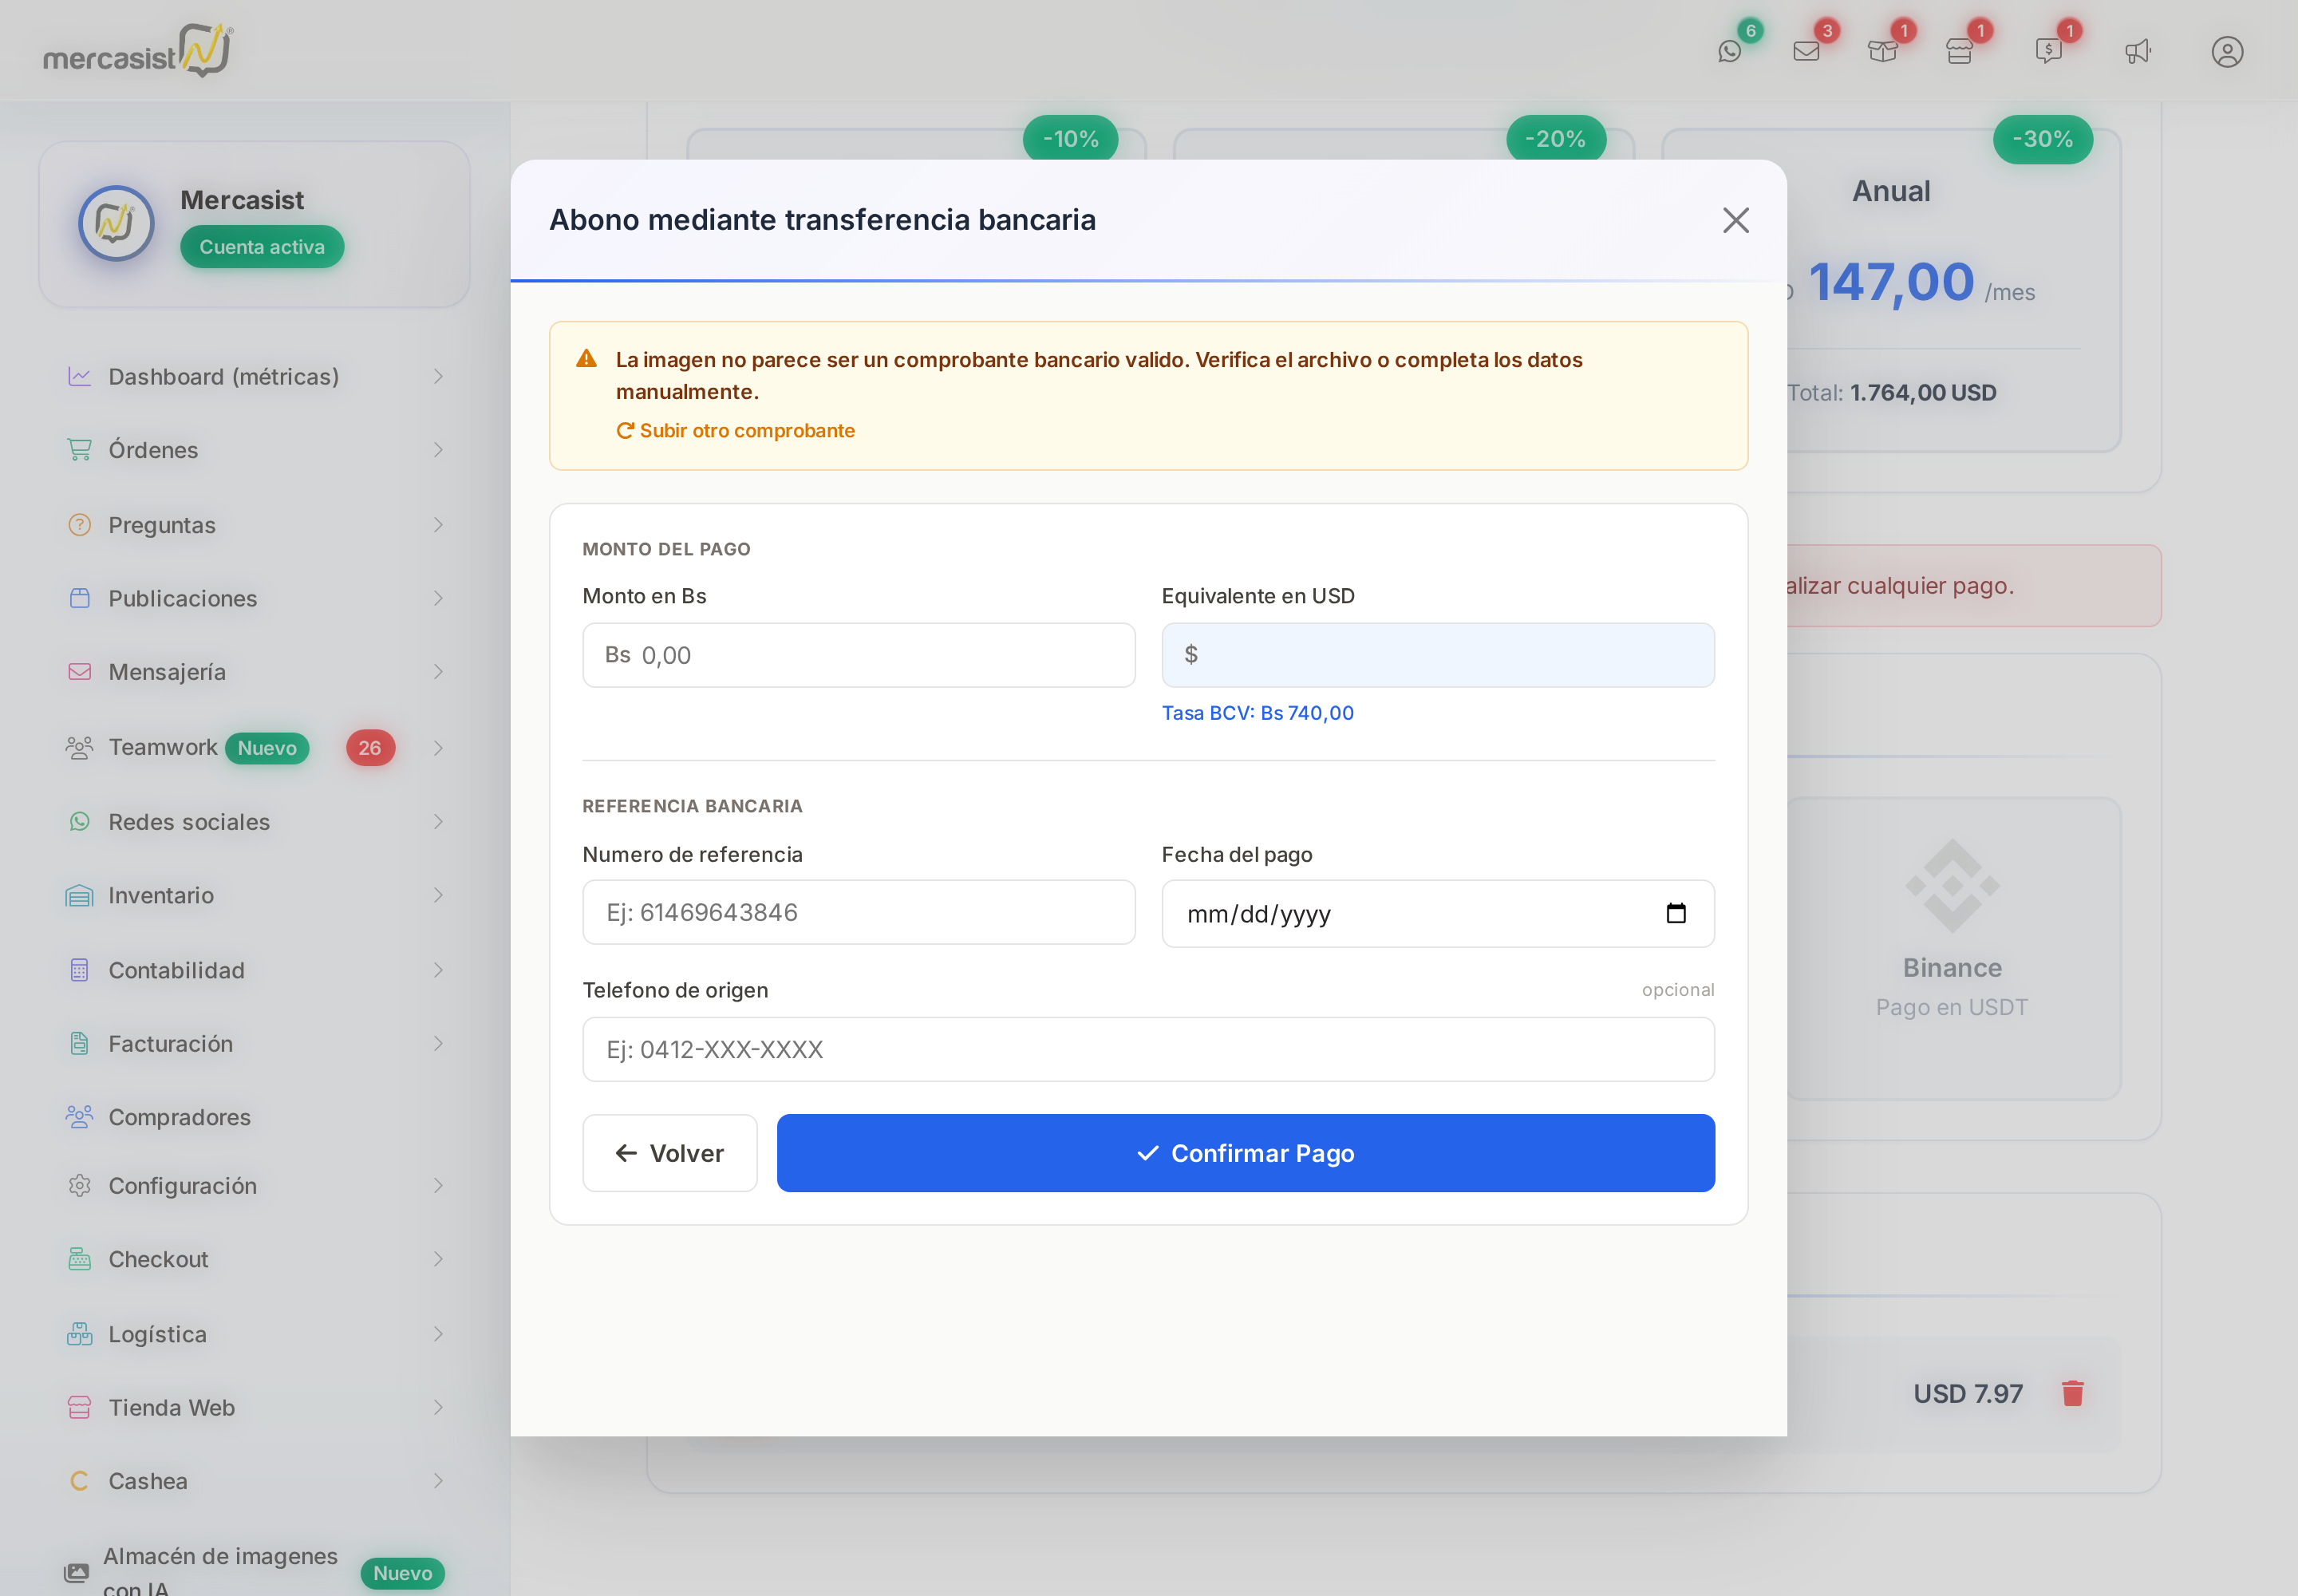The width and height of the screenshot is (2298, 1596).
Task: Click the Redes sociales WhatsApp icon
Action: point(79,822)
